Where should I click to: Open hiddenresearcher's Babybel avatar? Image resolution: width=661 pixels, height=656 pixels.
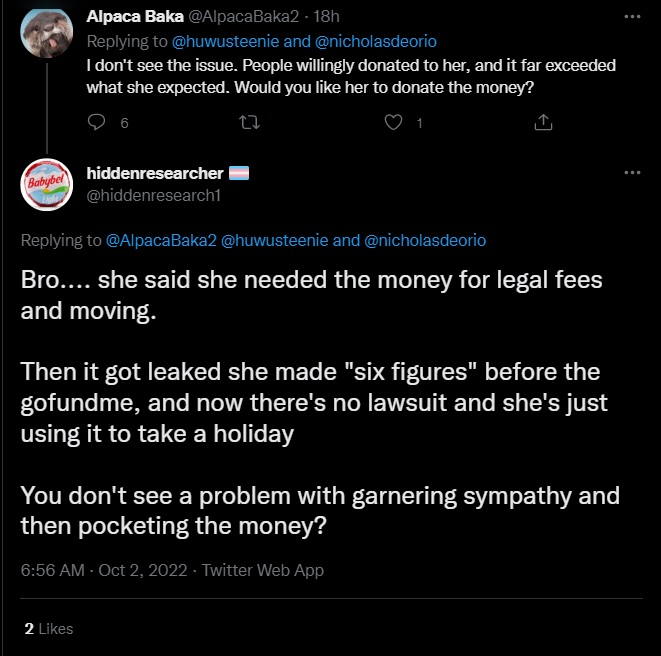(x=46, y=184)
